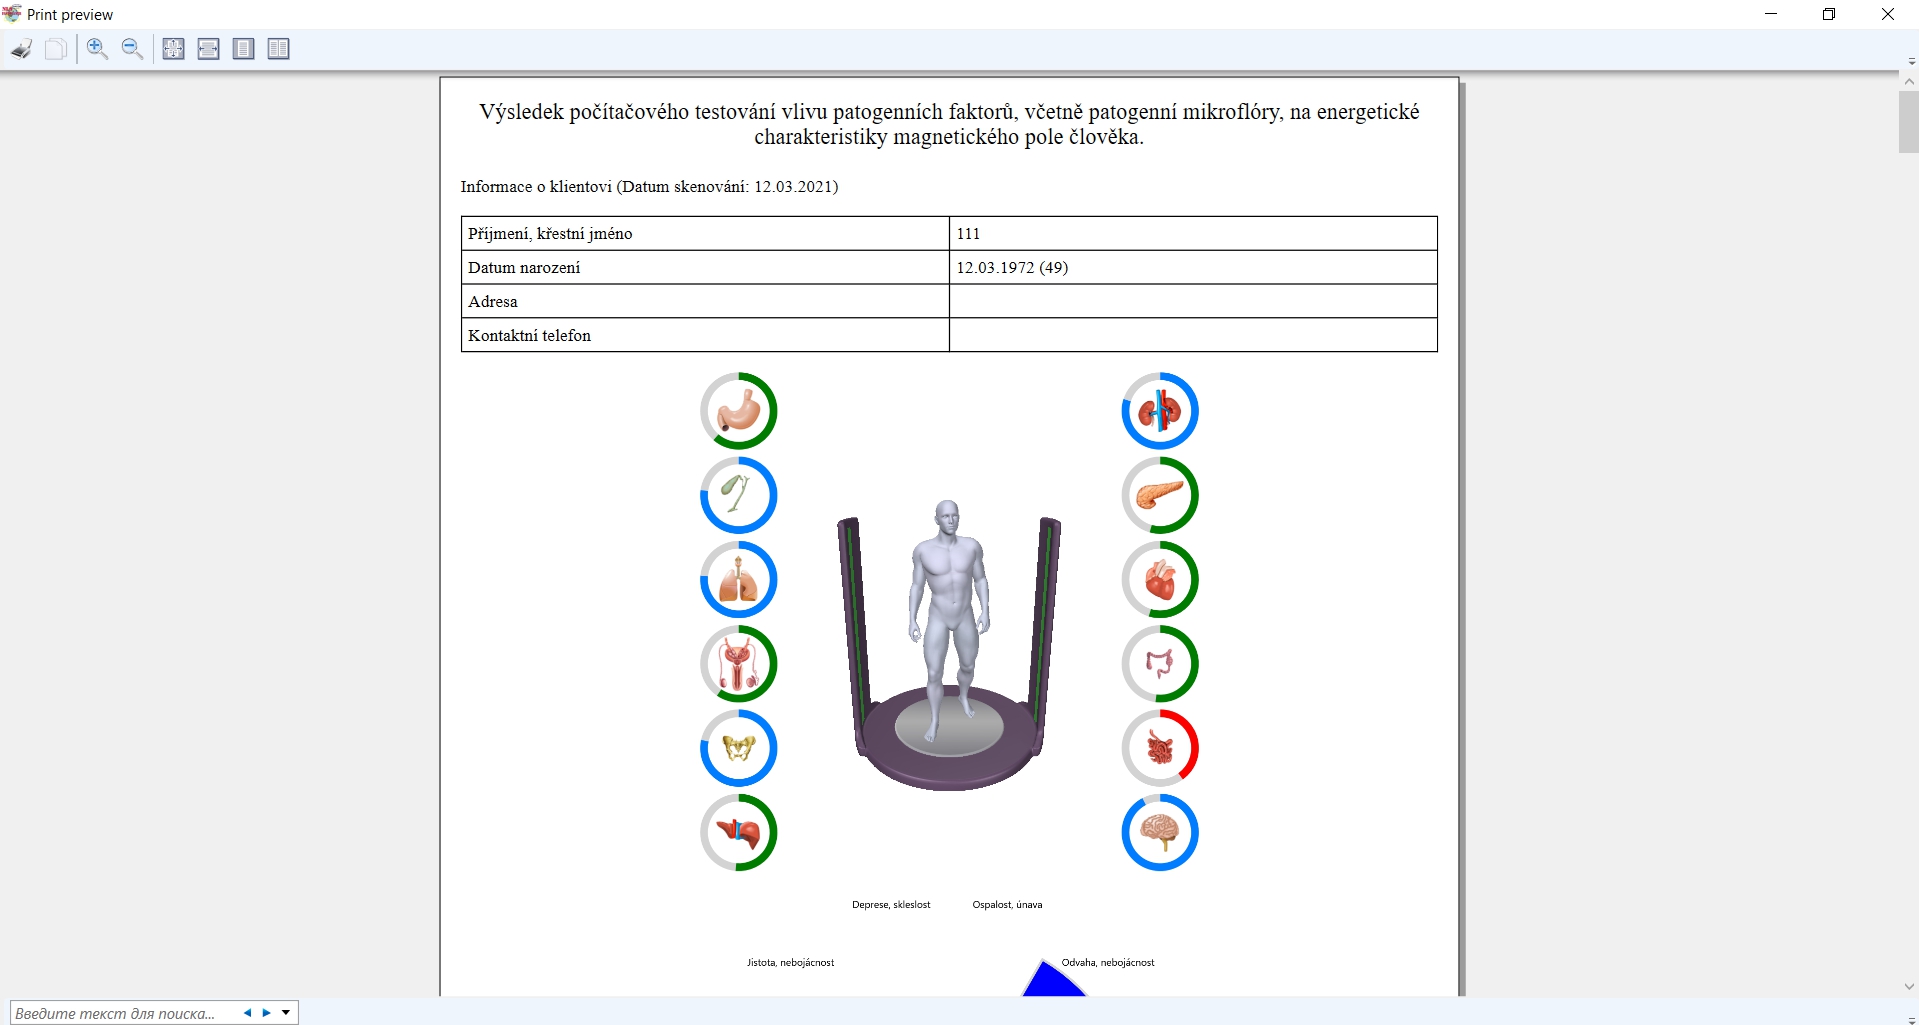Click the printer icon to print
Screen dimensions: 1919x1025
(22, 49)
